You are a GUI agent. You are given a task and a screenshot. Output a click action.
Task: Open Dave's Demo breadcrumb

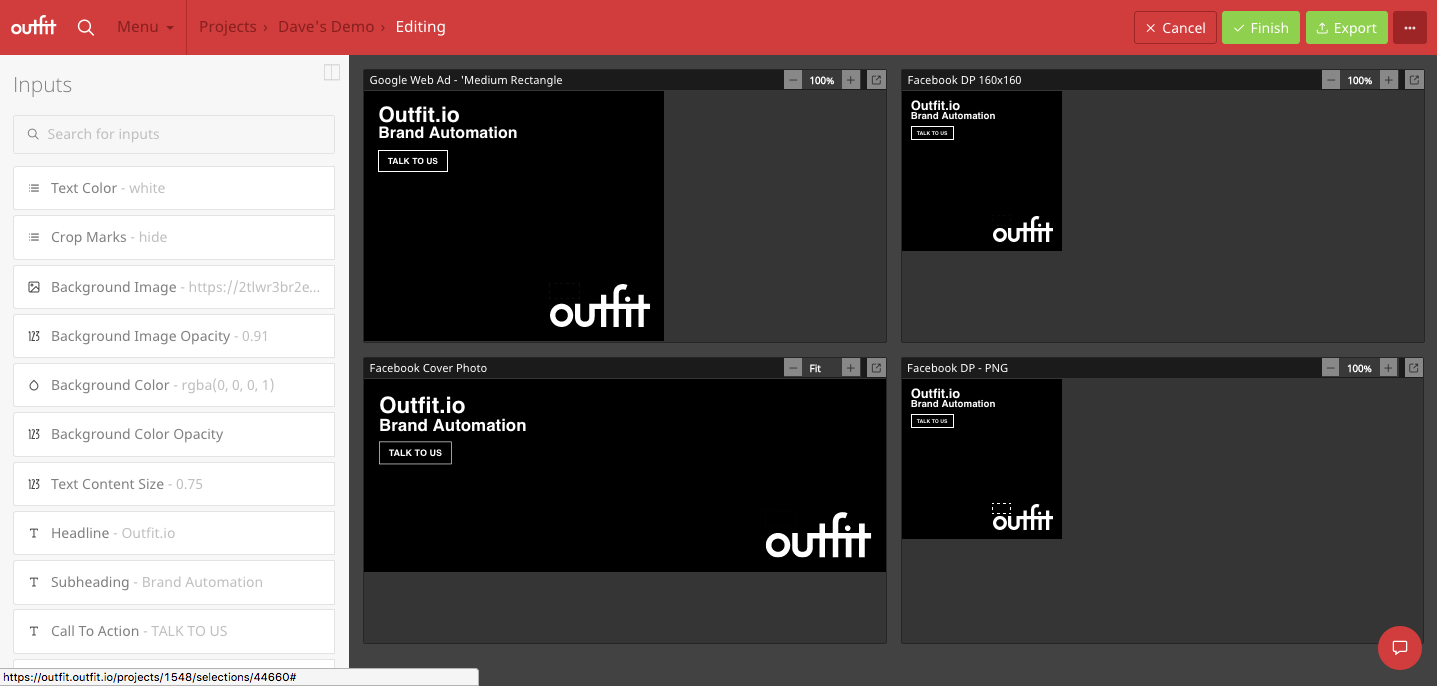326,27
